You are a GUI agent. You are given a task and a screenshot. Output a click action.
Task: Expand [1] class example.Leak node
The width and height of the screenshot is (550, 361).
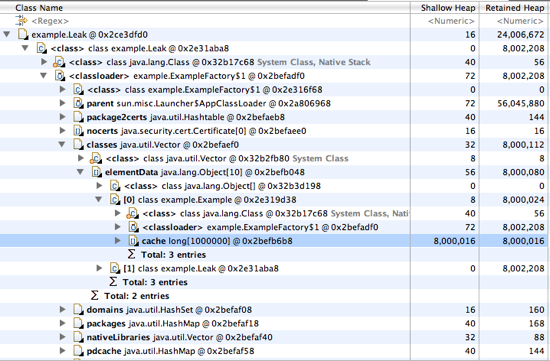coord(99,268)
